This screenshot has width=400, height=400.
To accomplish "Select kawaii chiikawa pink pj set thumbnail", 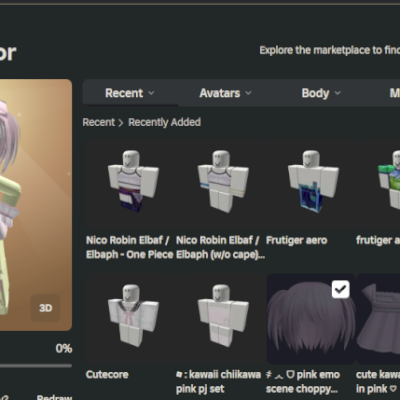I will [x=221, y=318].
